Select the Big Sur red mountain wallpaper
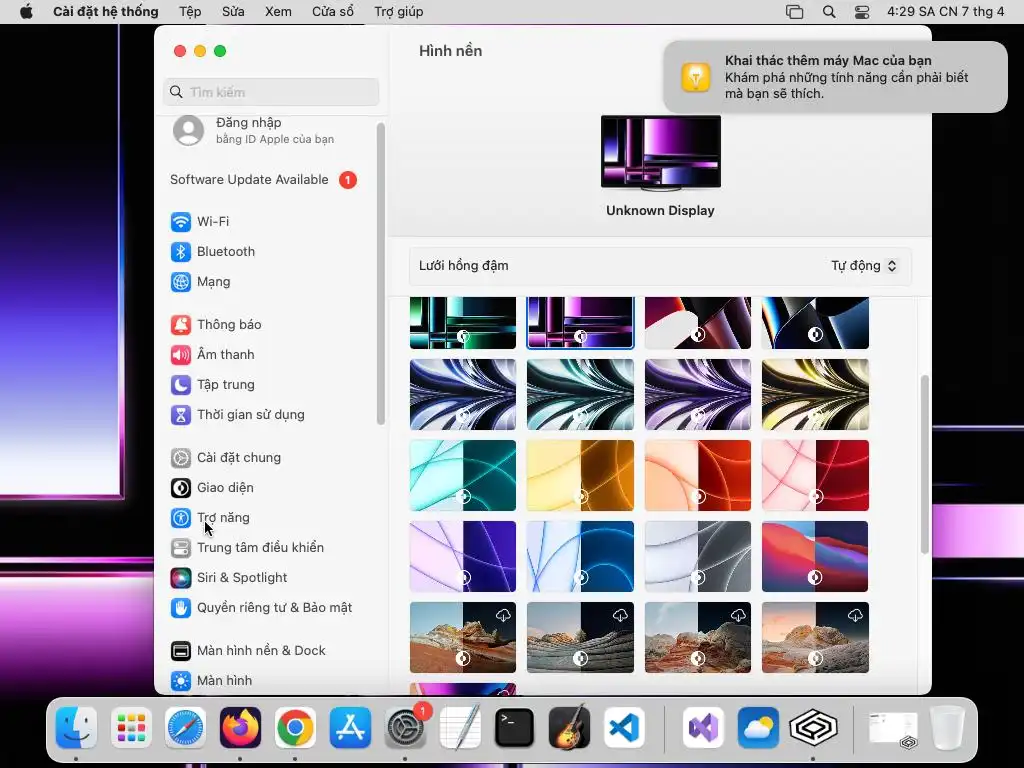The image size is (1024, 768). (815, 556)
